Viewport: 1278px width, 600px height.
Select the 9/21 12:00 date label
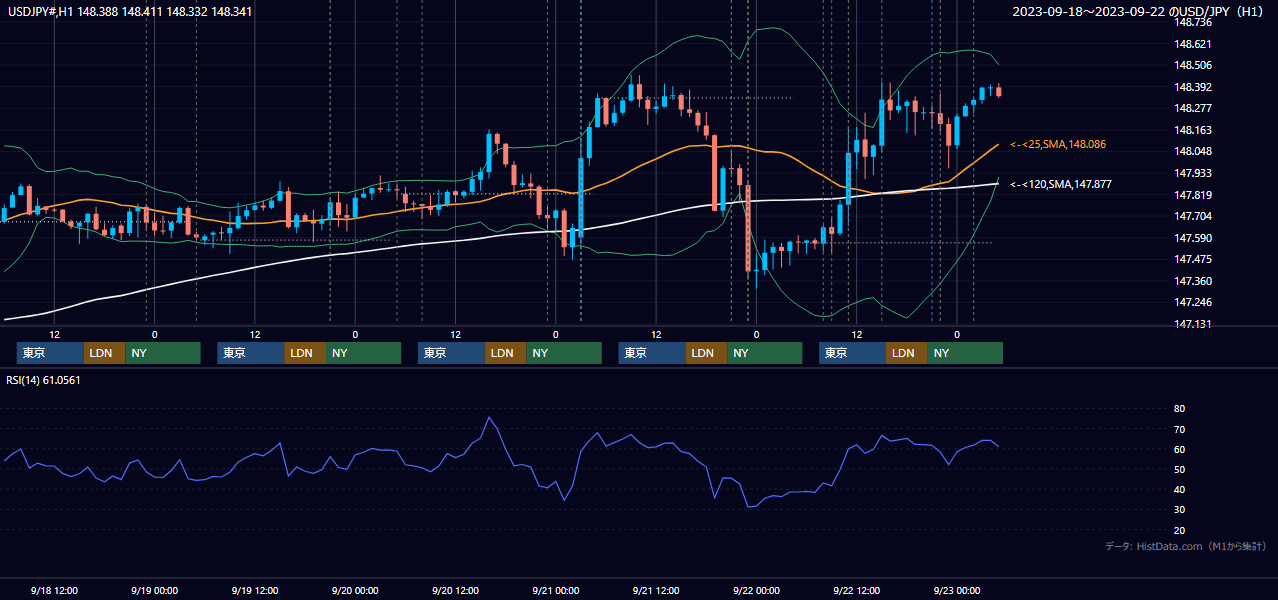[655, 590]
